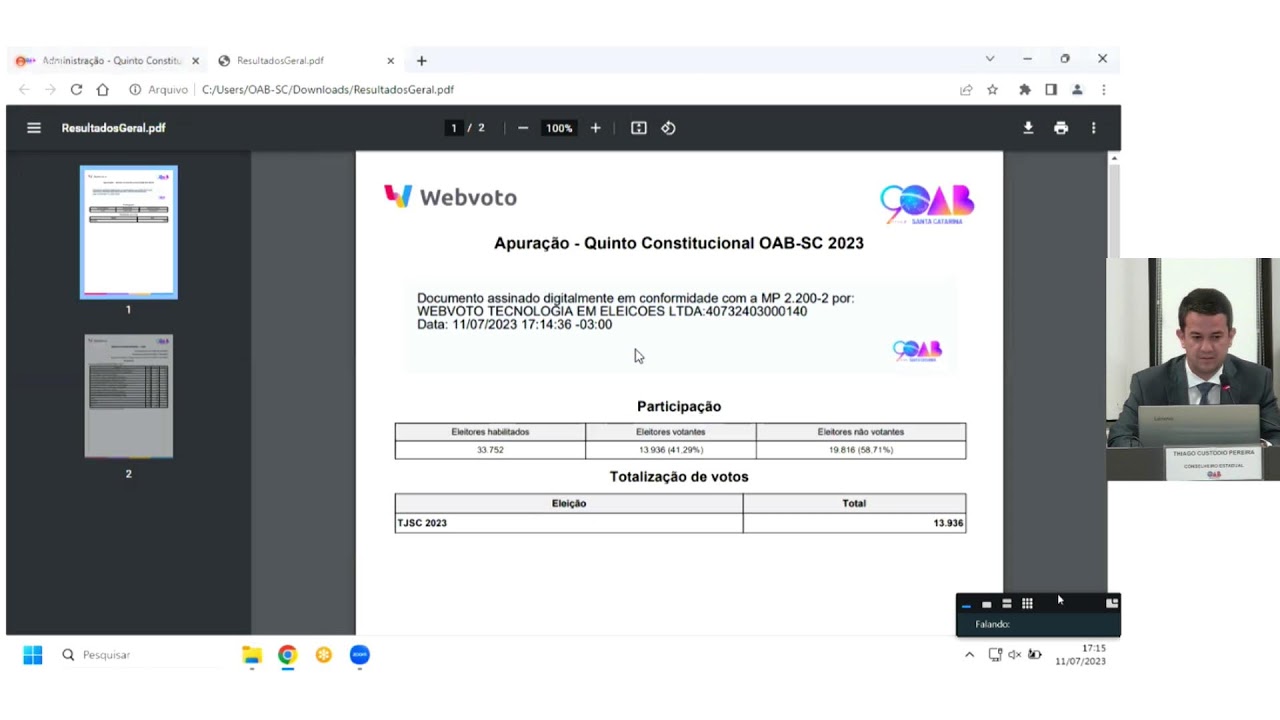Zoom in the PDF with plus button

click(x=595, y=128)
